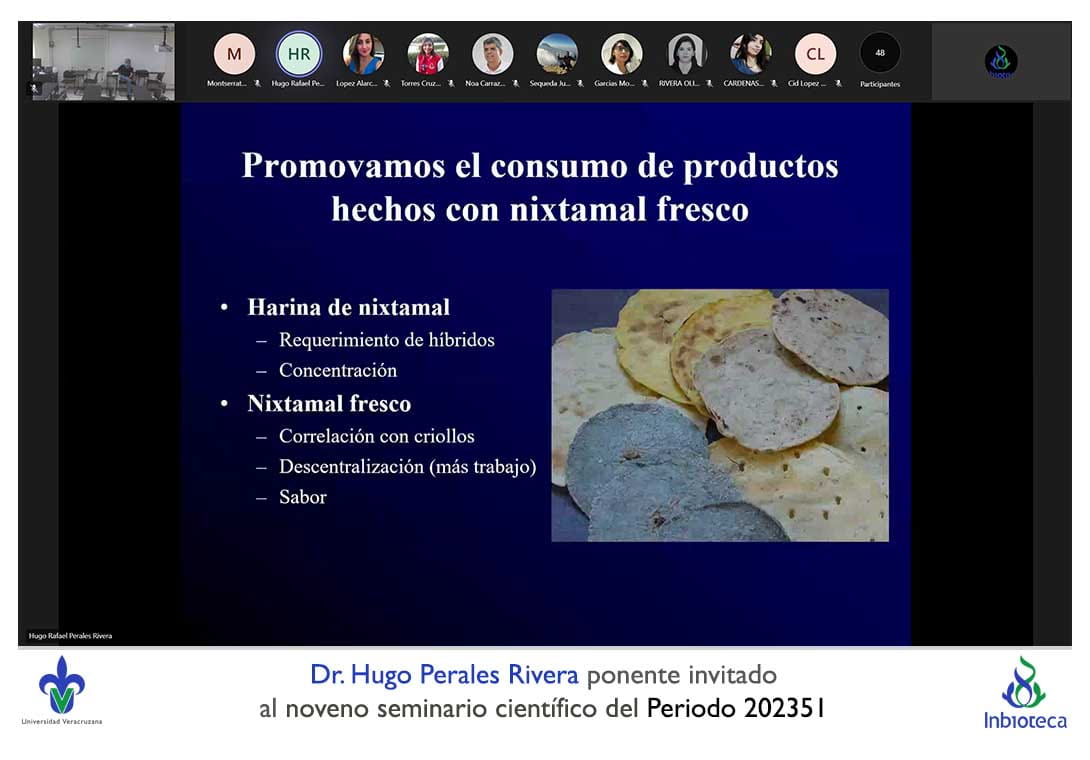Click muted mic icon beside Cid Lopez
Screen dimensions: 1090x760
tap(838, 84)
